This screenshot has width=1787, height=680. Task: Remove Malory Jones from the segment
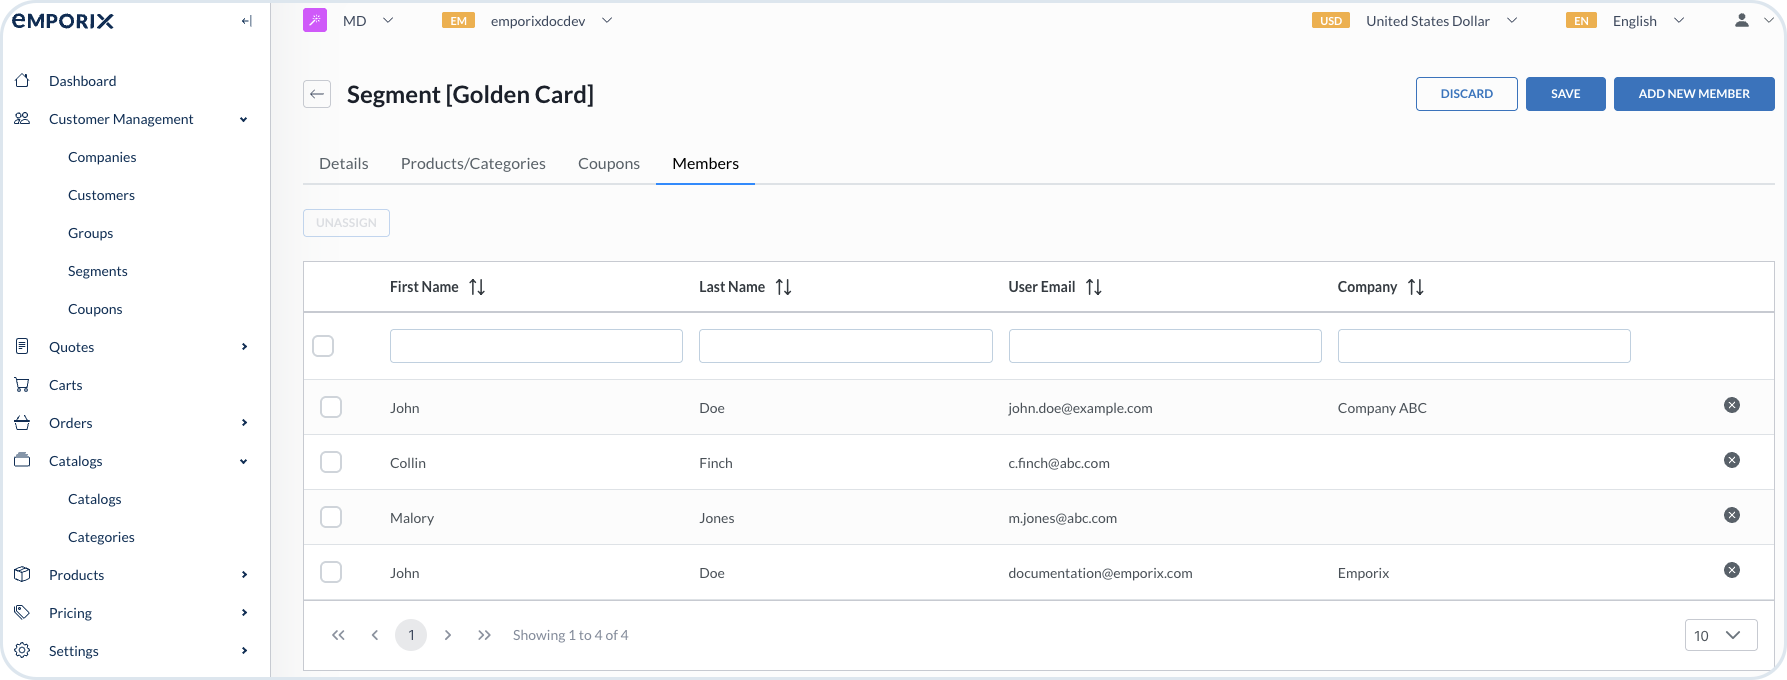click(1732, 515)
